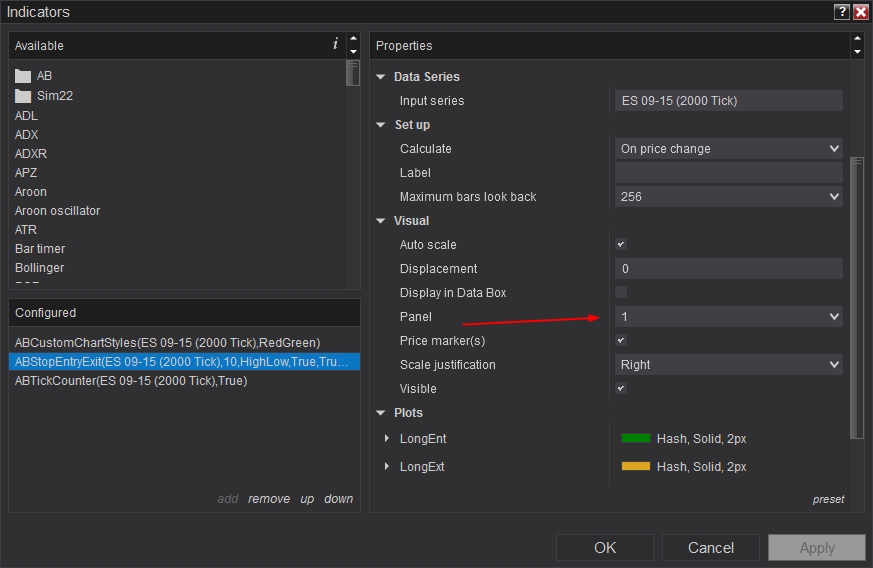This screenshot has height=568, width=873.
Task: Click the LongEnt green color swatch
Action: 636,439
